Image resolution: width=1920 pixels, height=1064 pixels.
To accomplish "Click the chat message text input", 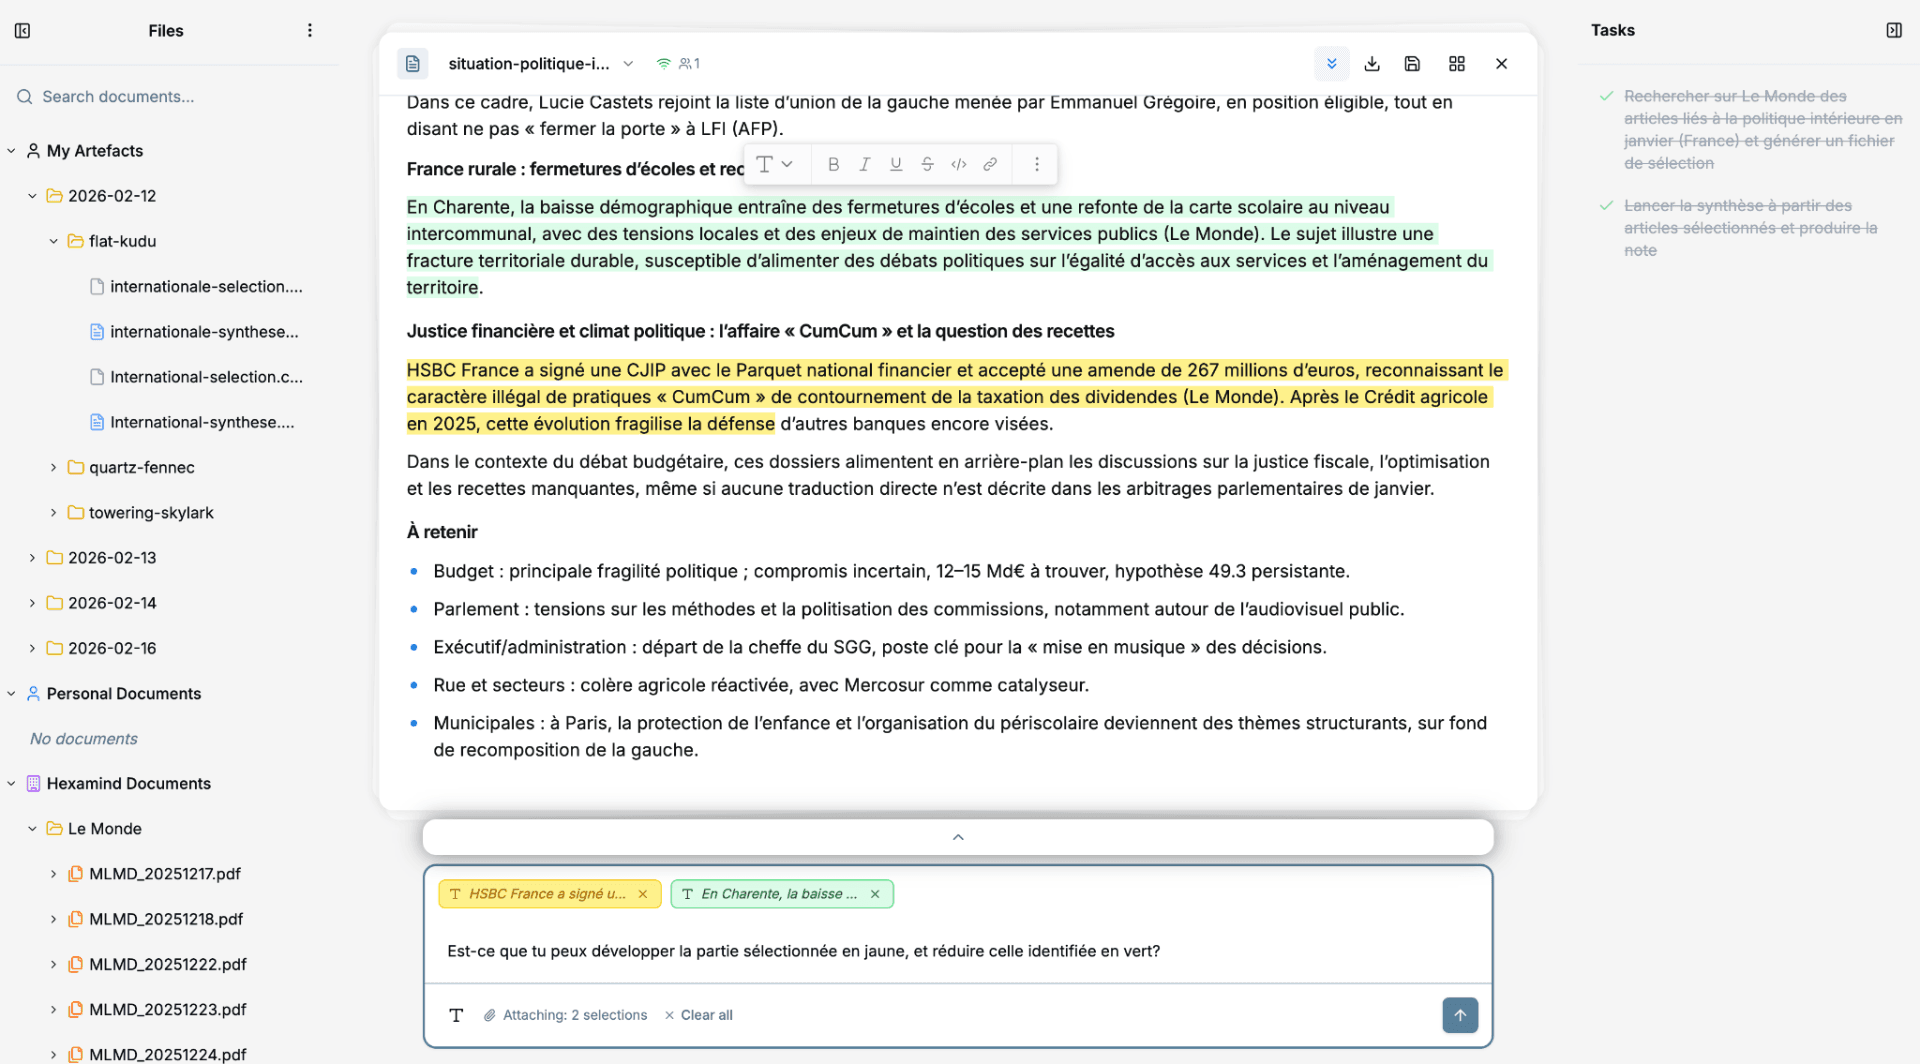I will [958, 951].
